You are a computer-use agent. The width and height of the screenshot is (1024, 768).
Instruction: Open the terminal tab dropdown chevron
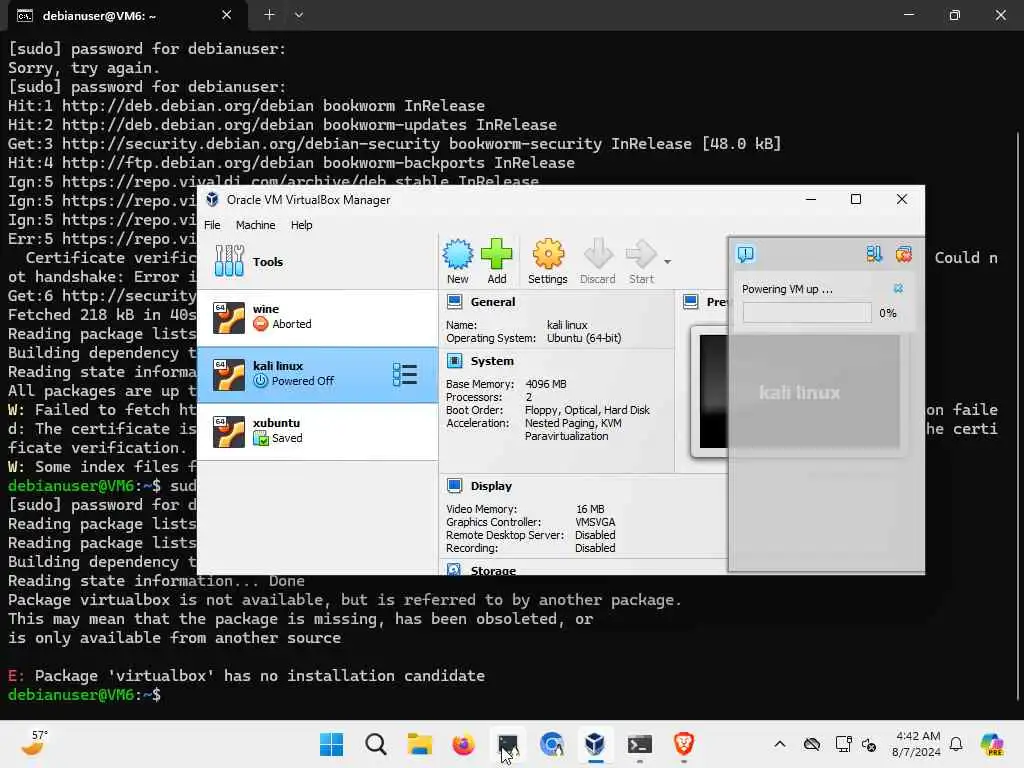click(x=298, y=14)
